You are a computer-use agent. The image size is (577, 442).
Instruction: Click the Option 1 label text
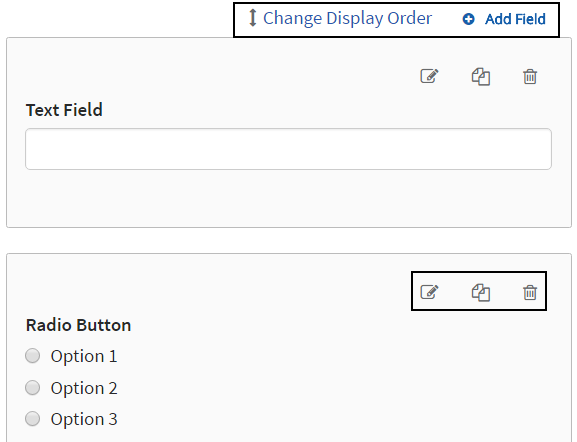point(84,356)
